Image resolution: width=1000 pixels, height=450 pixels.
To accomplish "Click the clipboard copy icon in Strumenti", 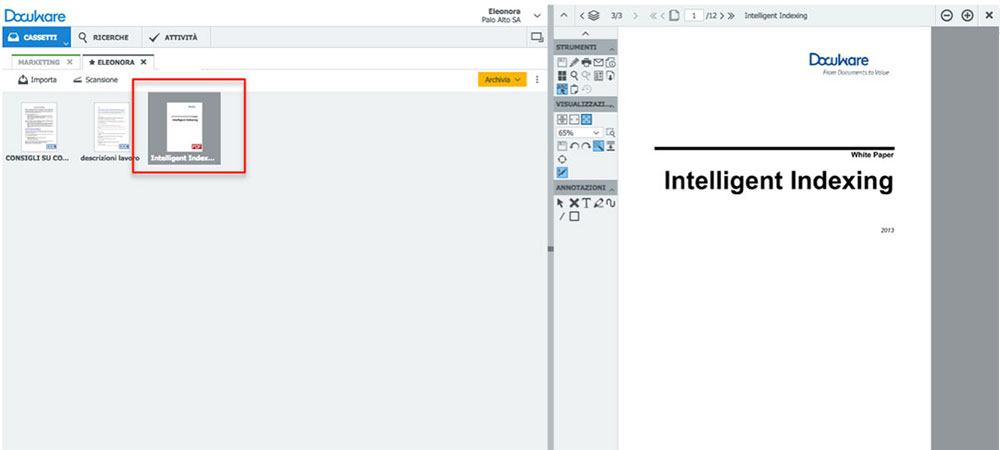I will point(574,89).
